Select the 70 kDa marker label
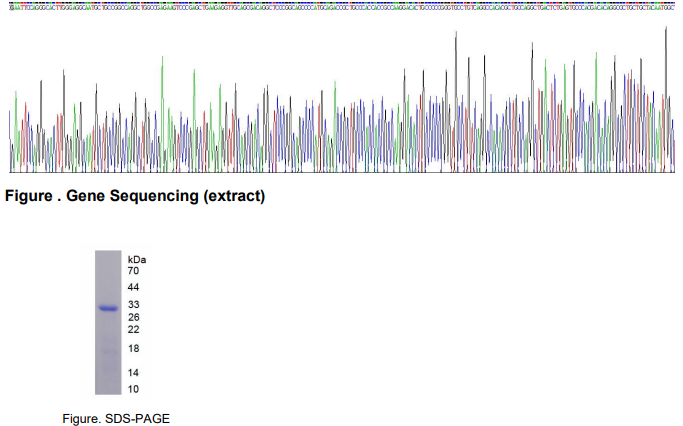683x426 pixels. click(x=134, y=271)
